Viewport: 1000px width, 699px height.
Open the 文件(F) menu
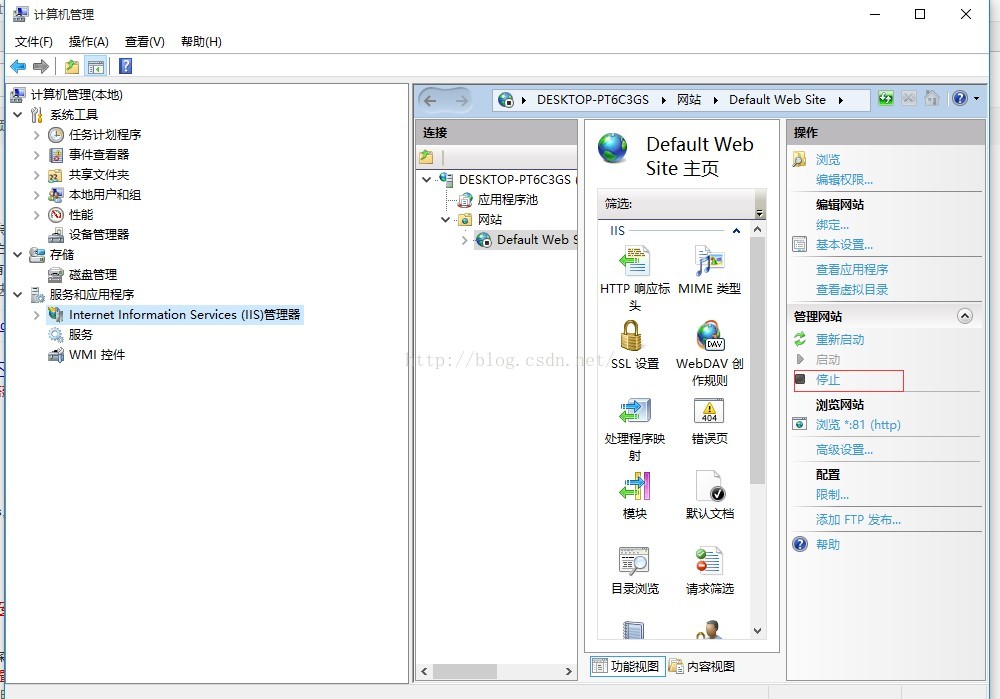click(x=34, y=41)
